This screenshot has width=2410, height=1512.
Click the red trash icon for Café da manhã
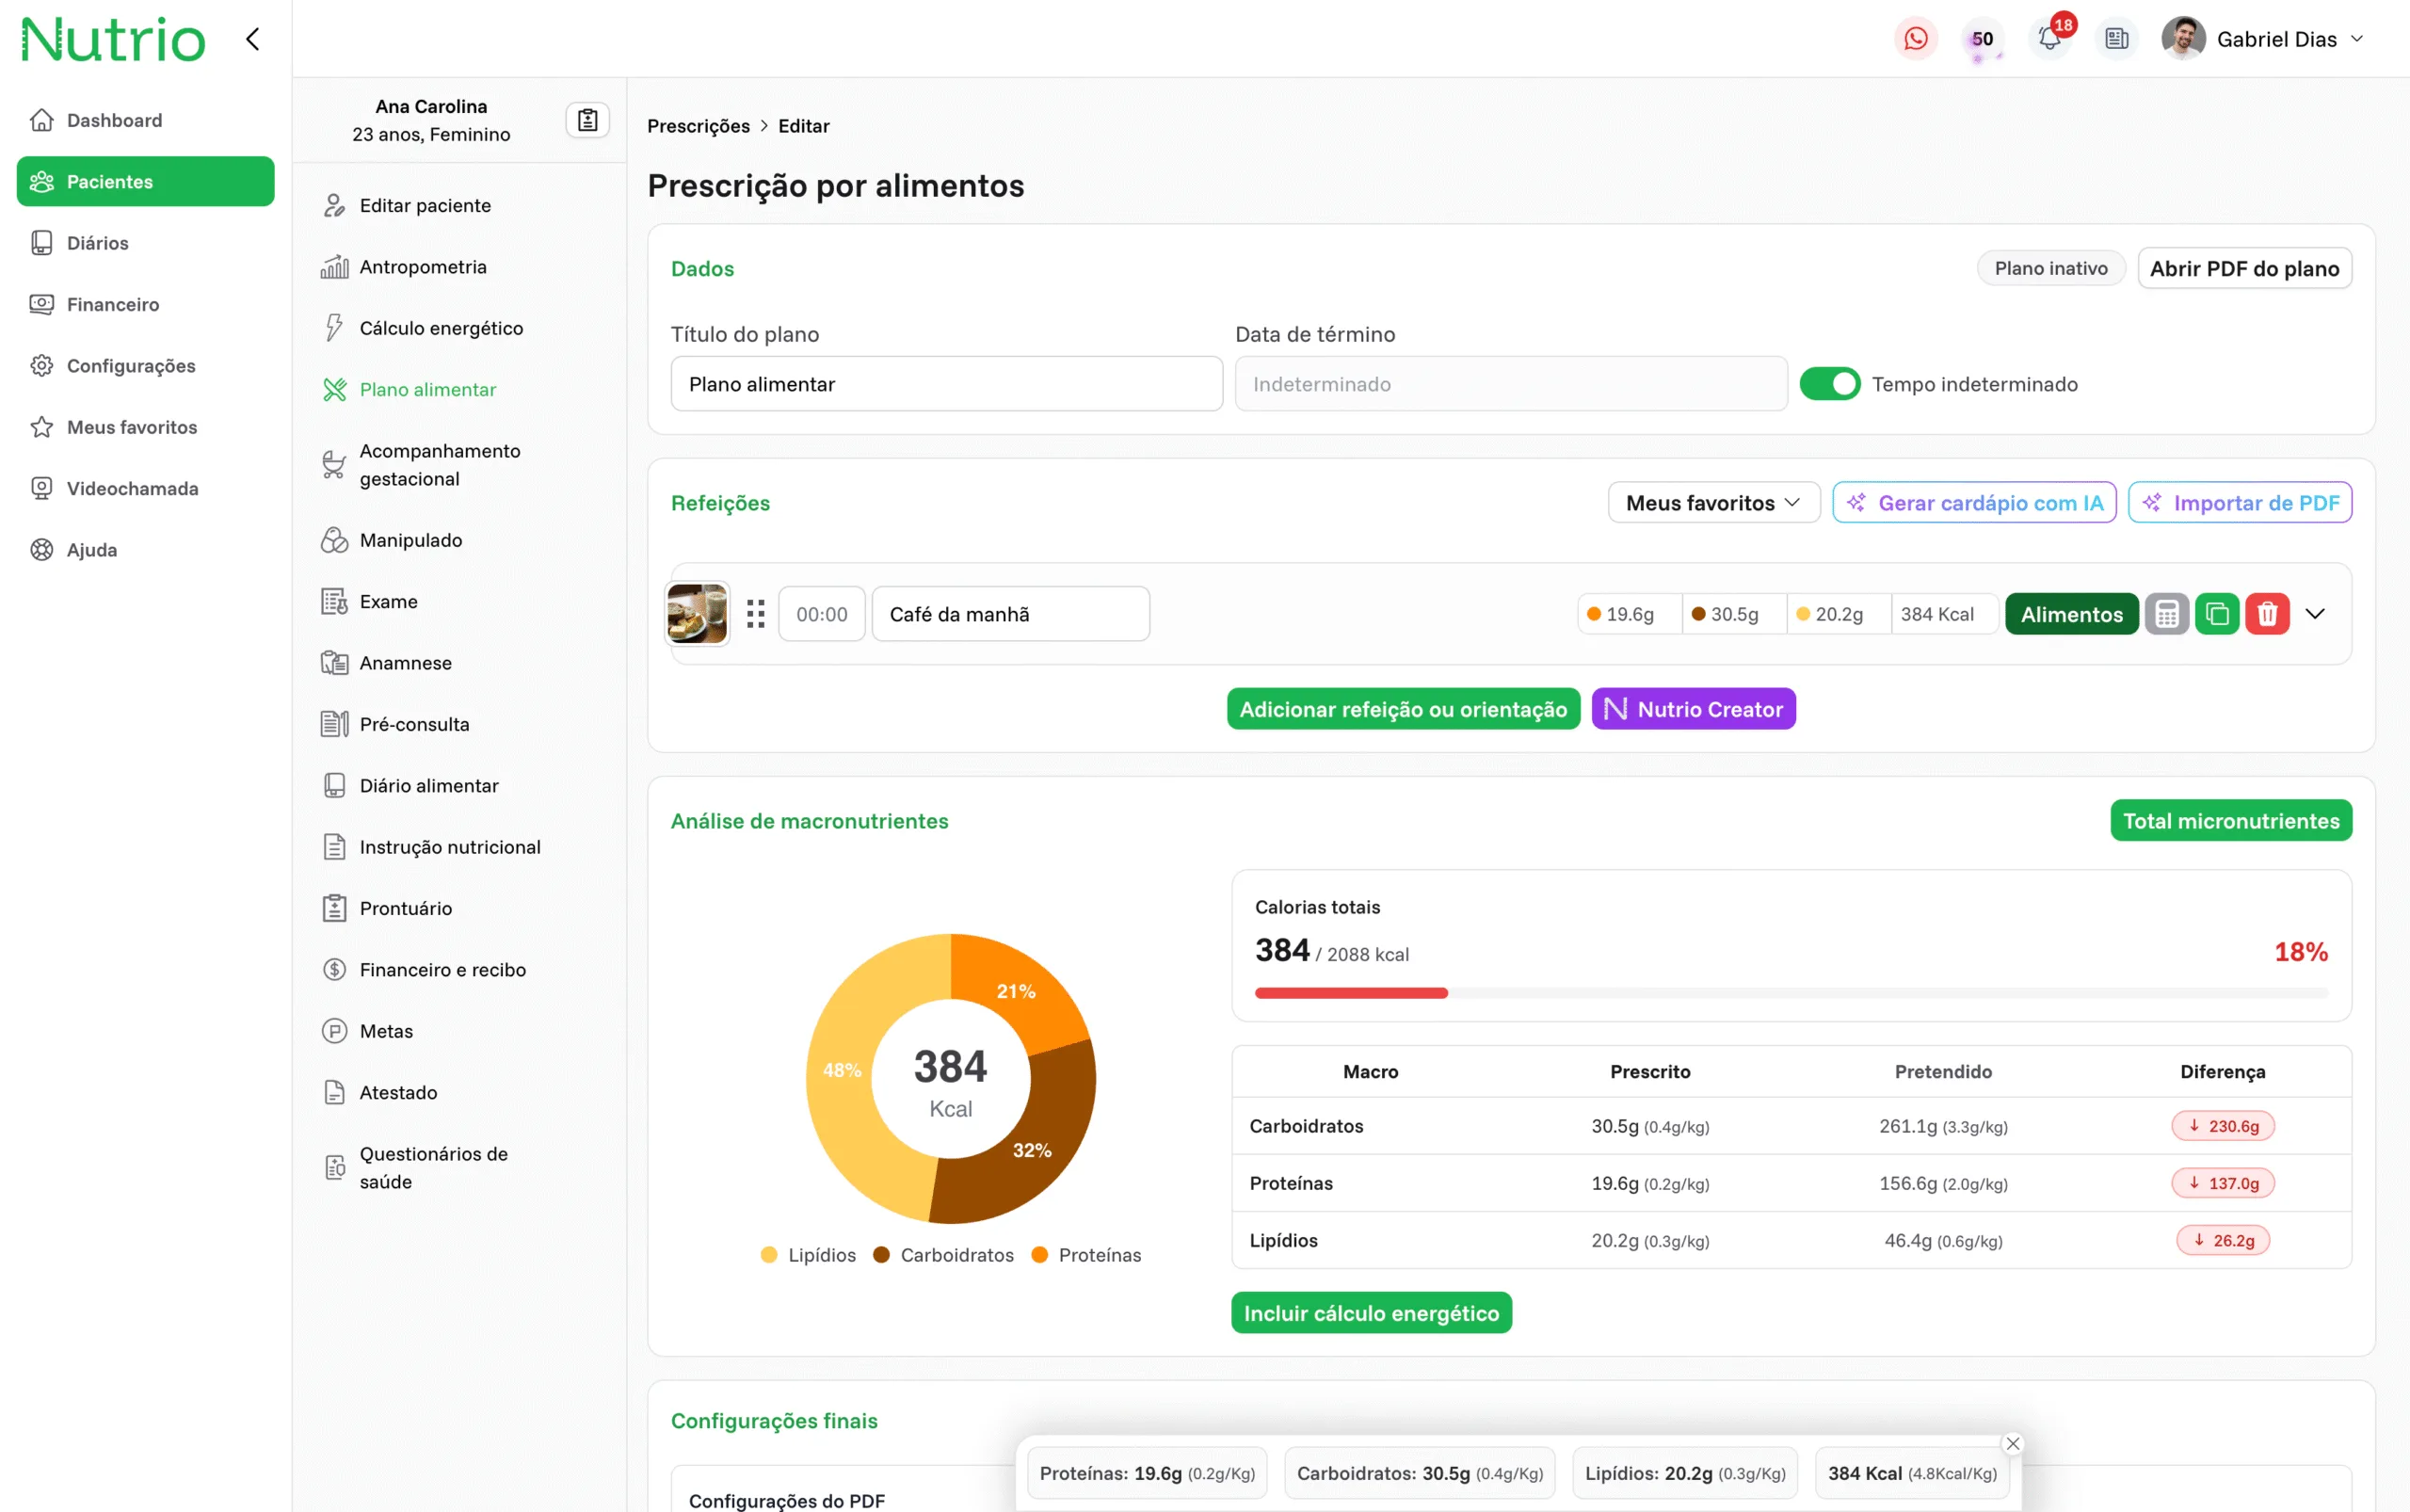point(2267,614)
